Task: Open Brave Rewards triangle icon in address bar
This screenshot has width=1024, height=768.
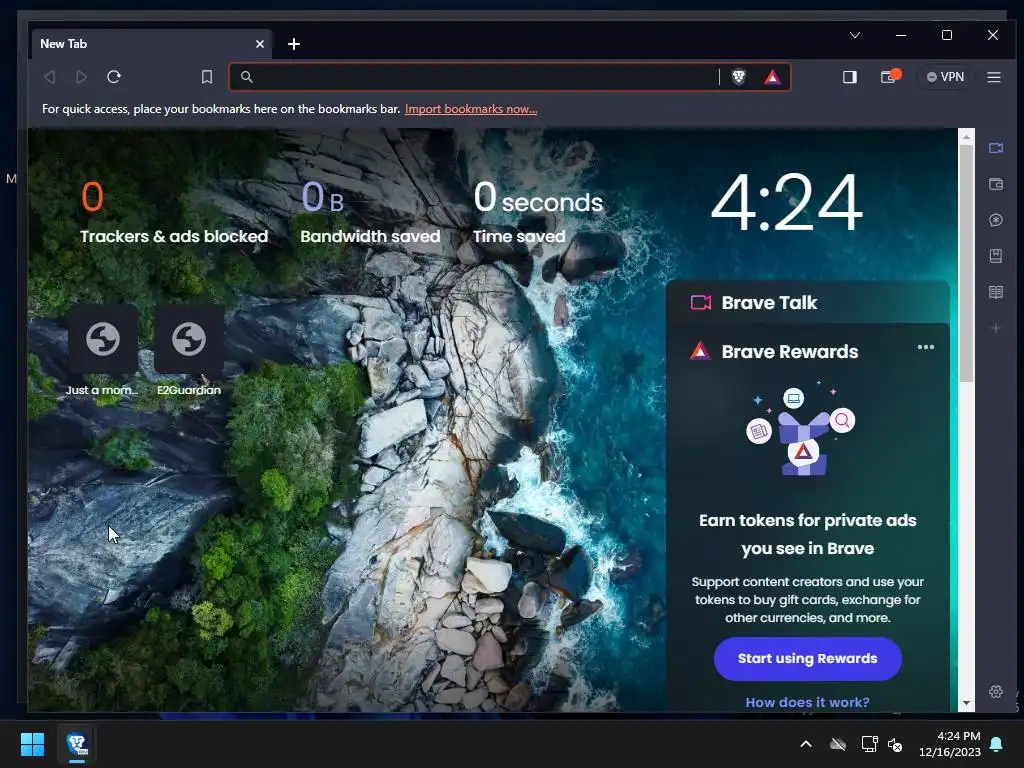Action: (773, 77)
